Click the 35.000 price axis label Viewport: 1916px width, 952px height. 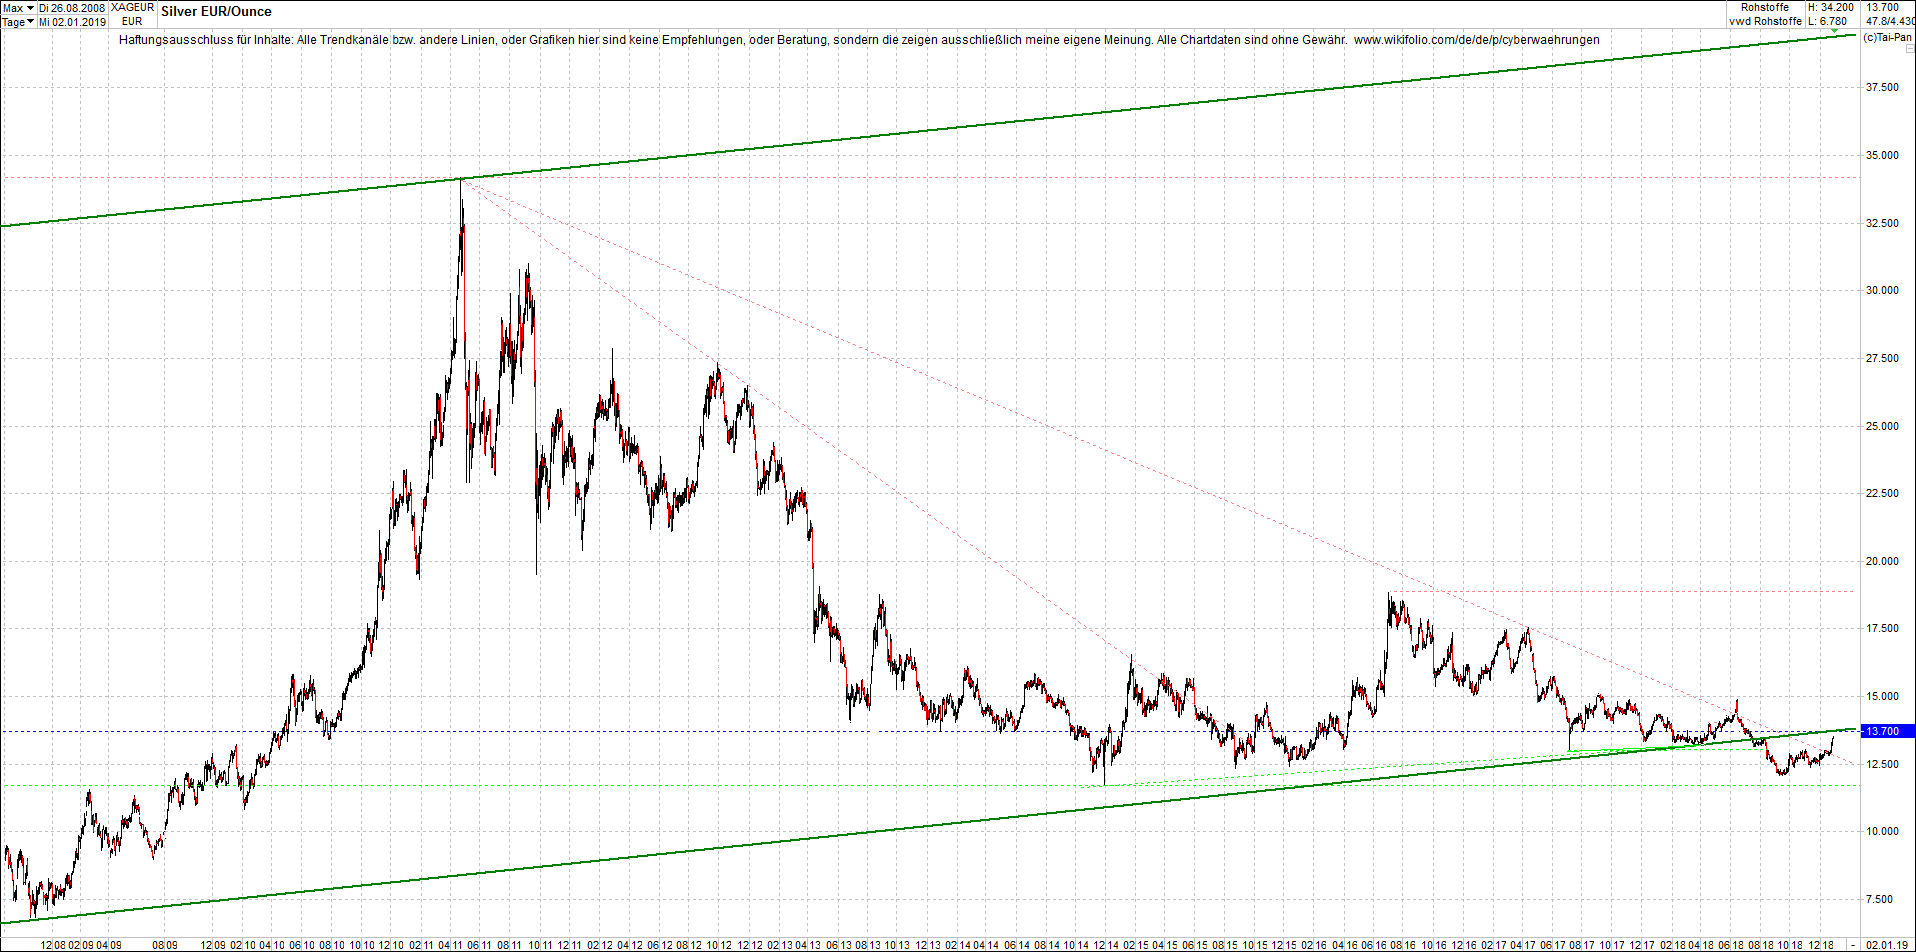[x=1882, y=155]
